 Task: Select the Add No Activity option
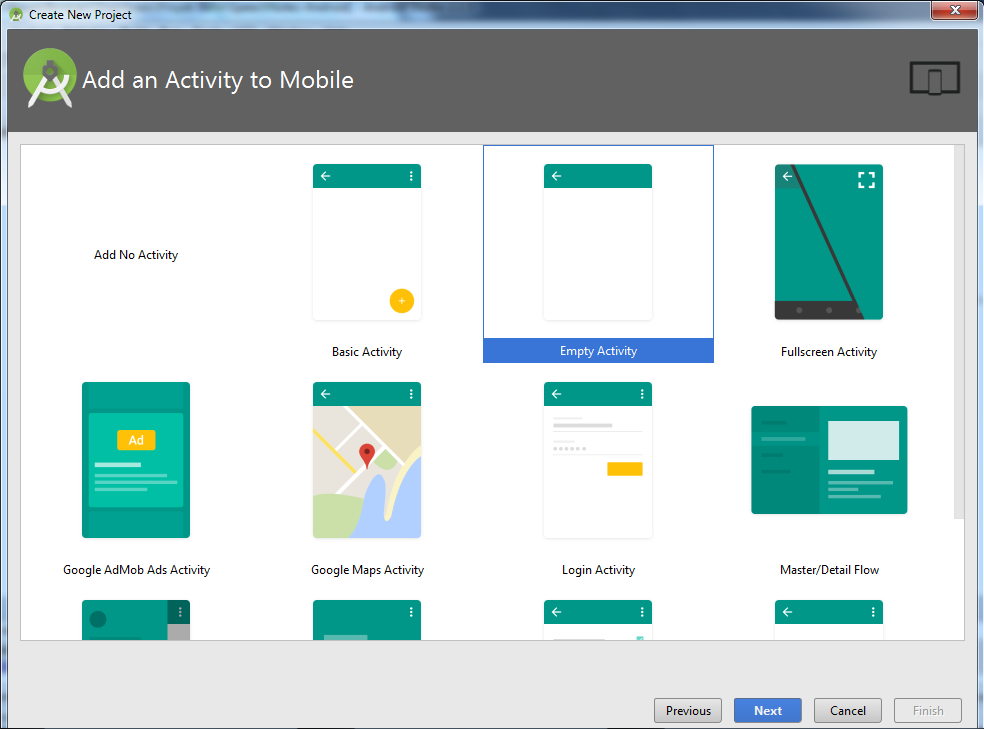[136, 255]
